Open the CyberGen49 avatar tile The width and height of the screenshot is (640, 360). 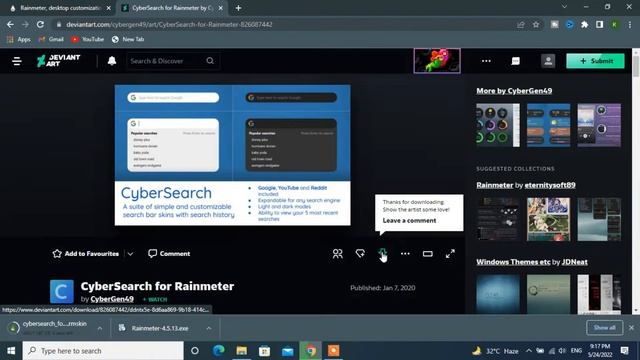[x=62, y=291]
